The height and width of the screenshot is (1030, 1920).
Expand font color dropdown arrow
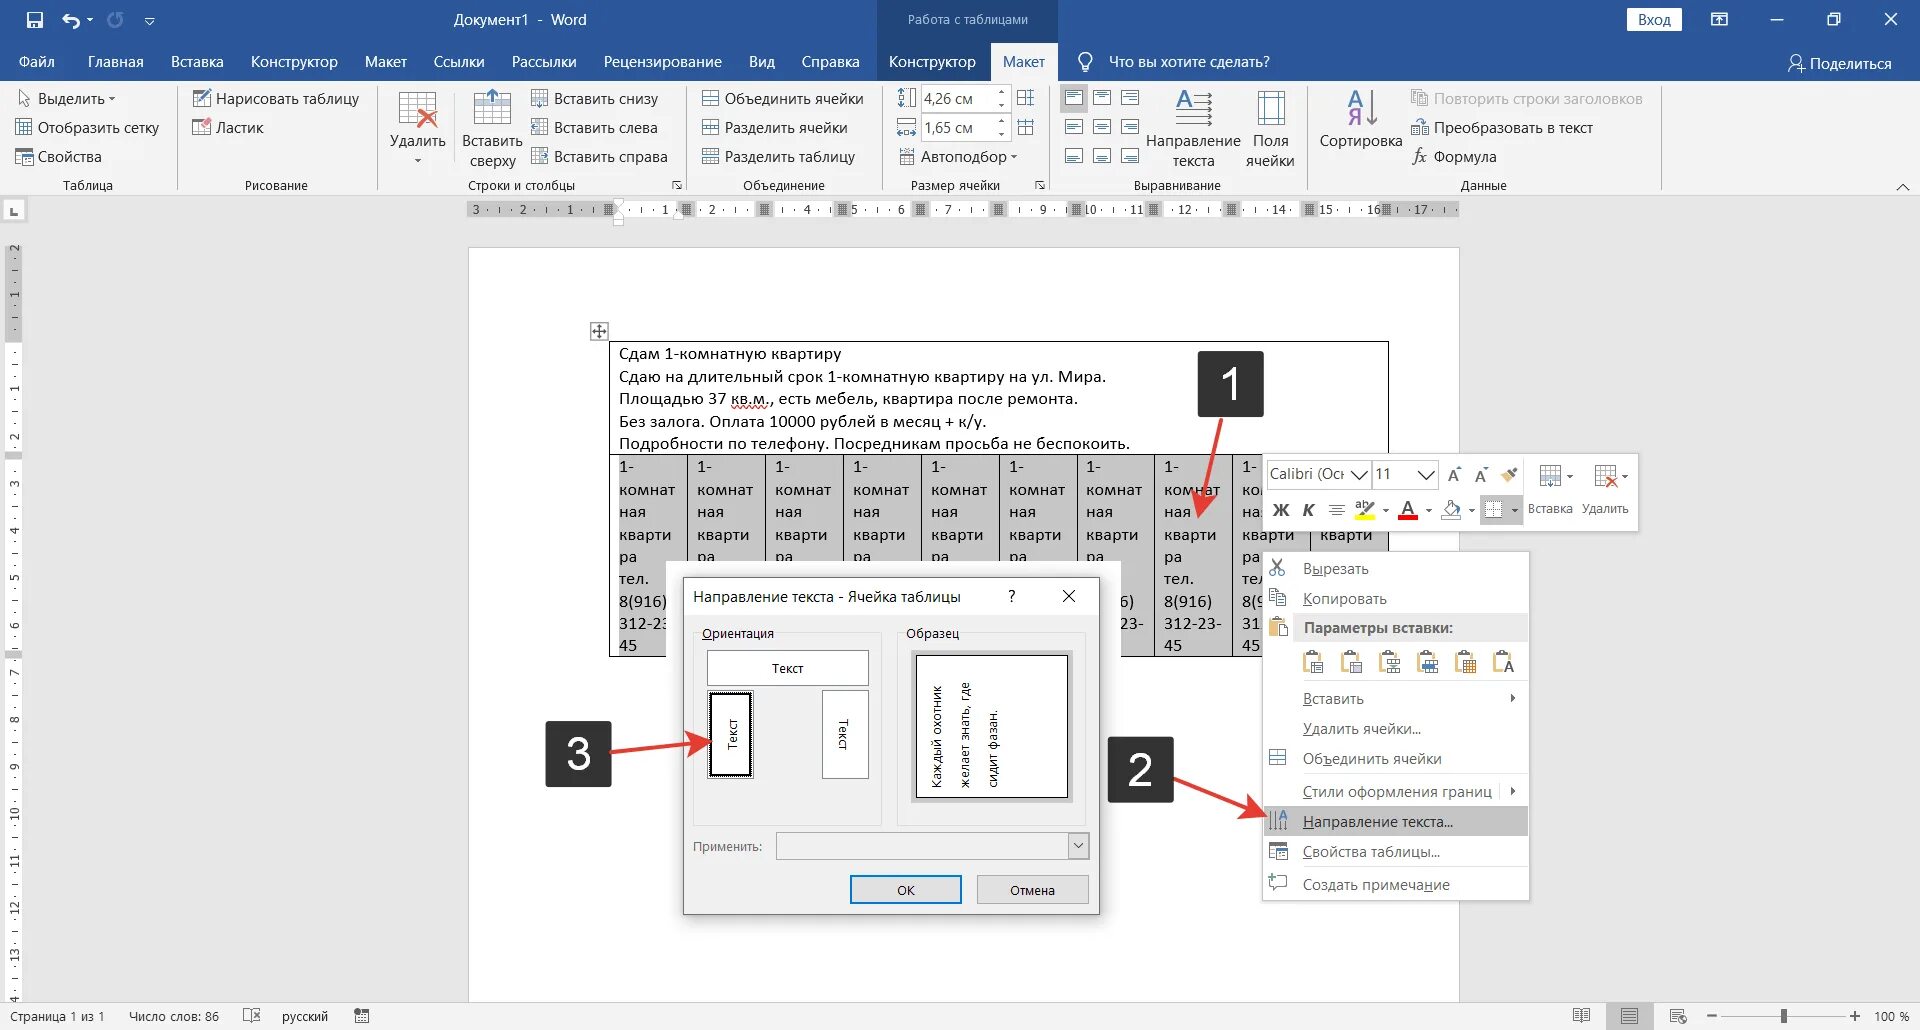pyautogui.click(x=1429, y=511)
